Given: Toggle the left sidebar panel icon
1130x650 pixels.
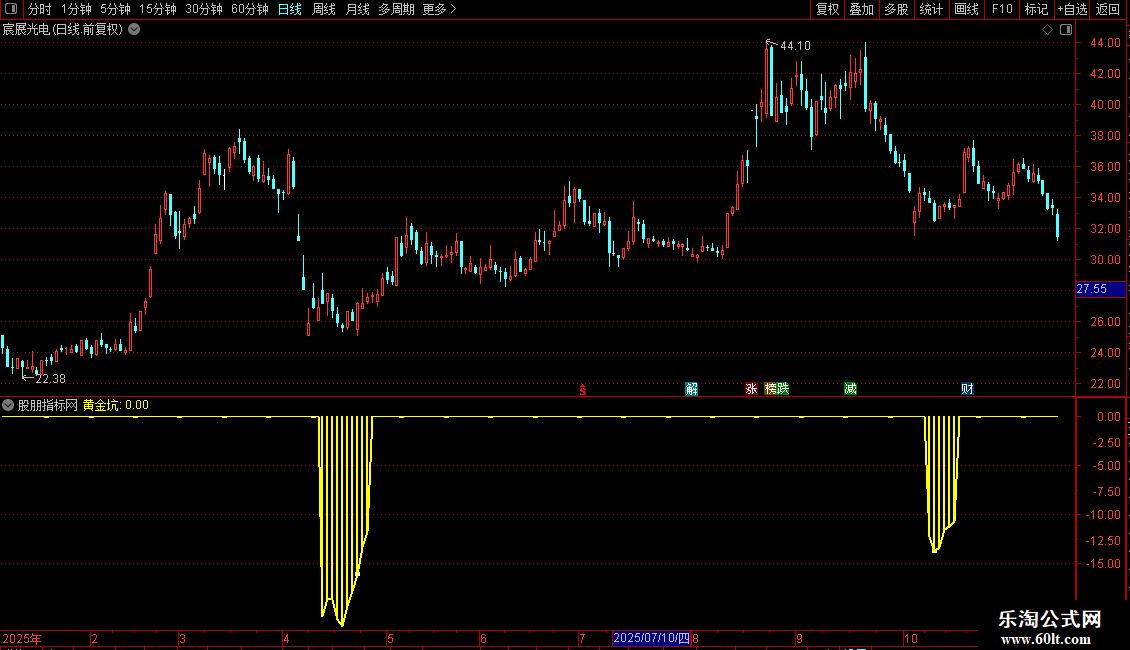Looking at the screenshot, I should 12,9.
